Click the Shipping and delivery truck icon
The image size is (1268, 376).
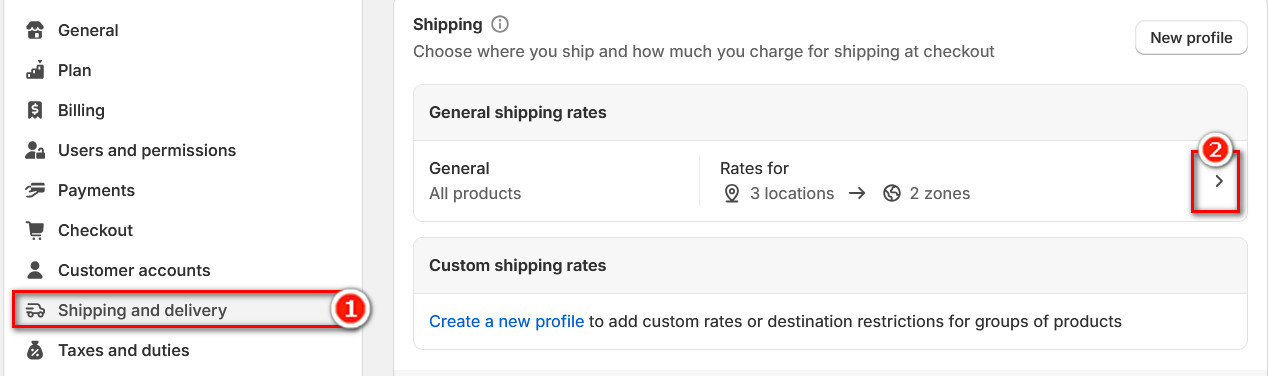[x=36, y=310]
